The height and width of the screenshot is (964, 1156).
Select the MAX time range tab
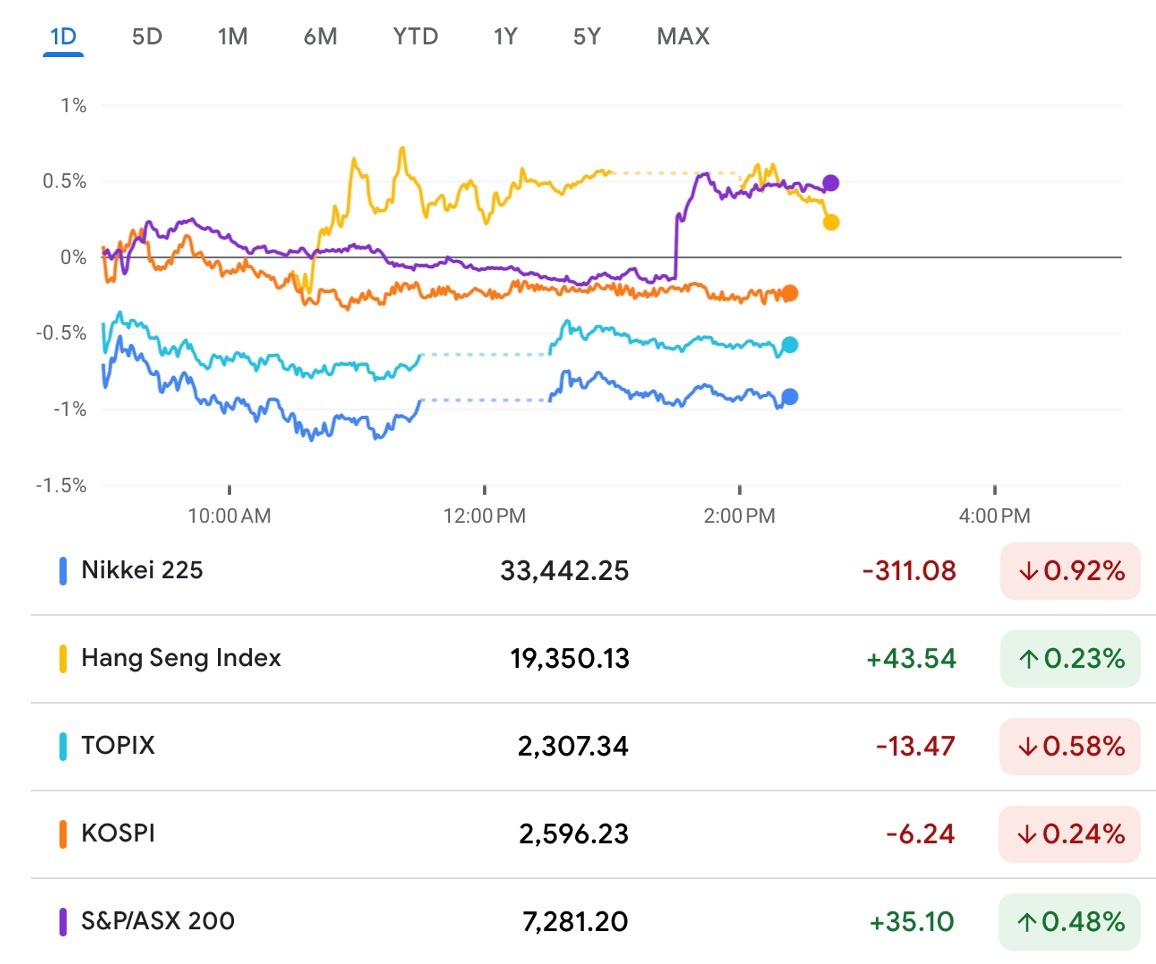(x=683, y=36)
